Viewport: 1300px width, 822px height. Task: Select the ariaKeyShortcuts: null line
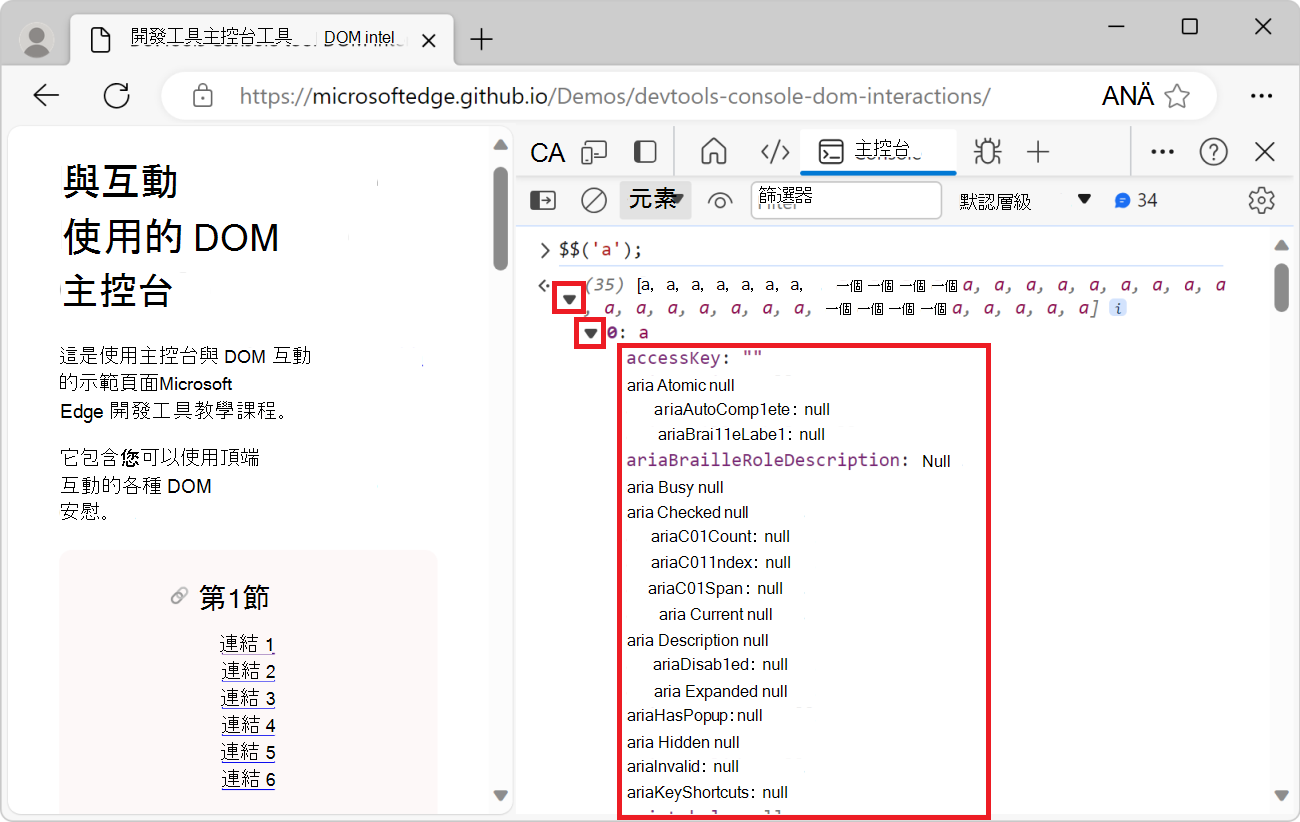click(x=708, y=792)
